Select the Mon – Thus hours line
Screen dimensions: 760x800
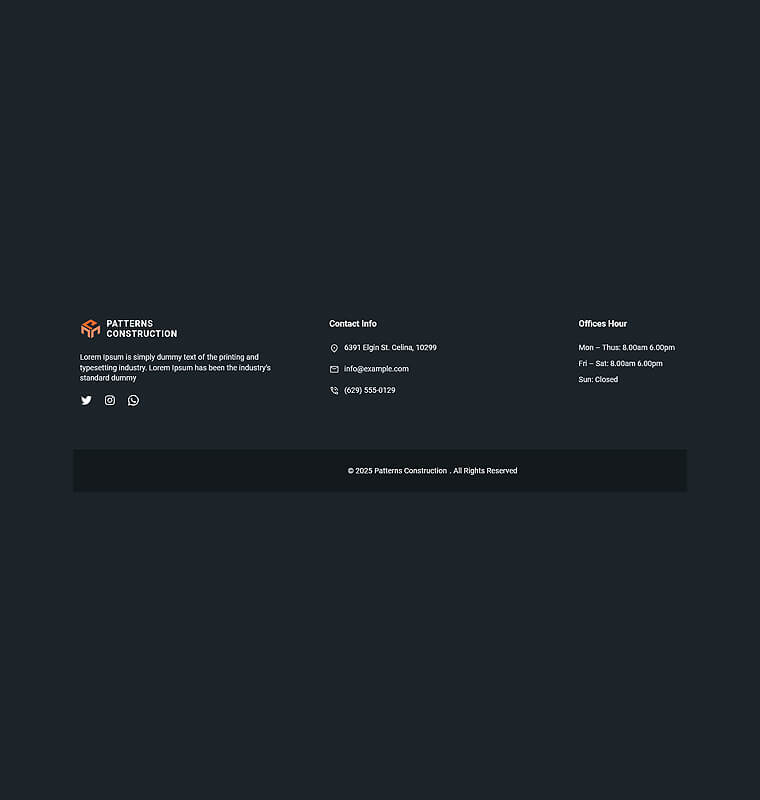[x=626, y=347]
